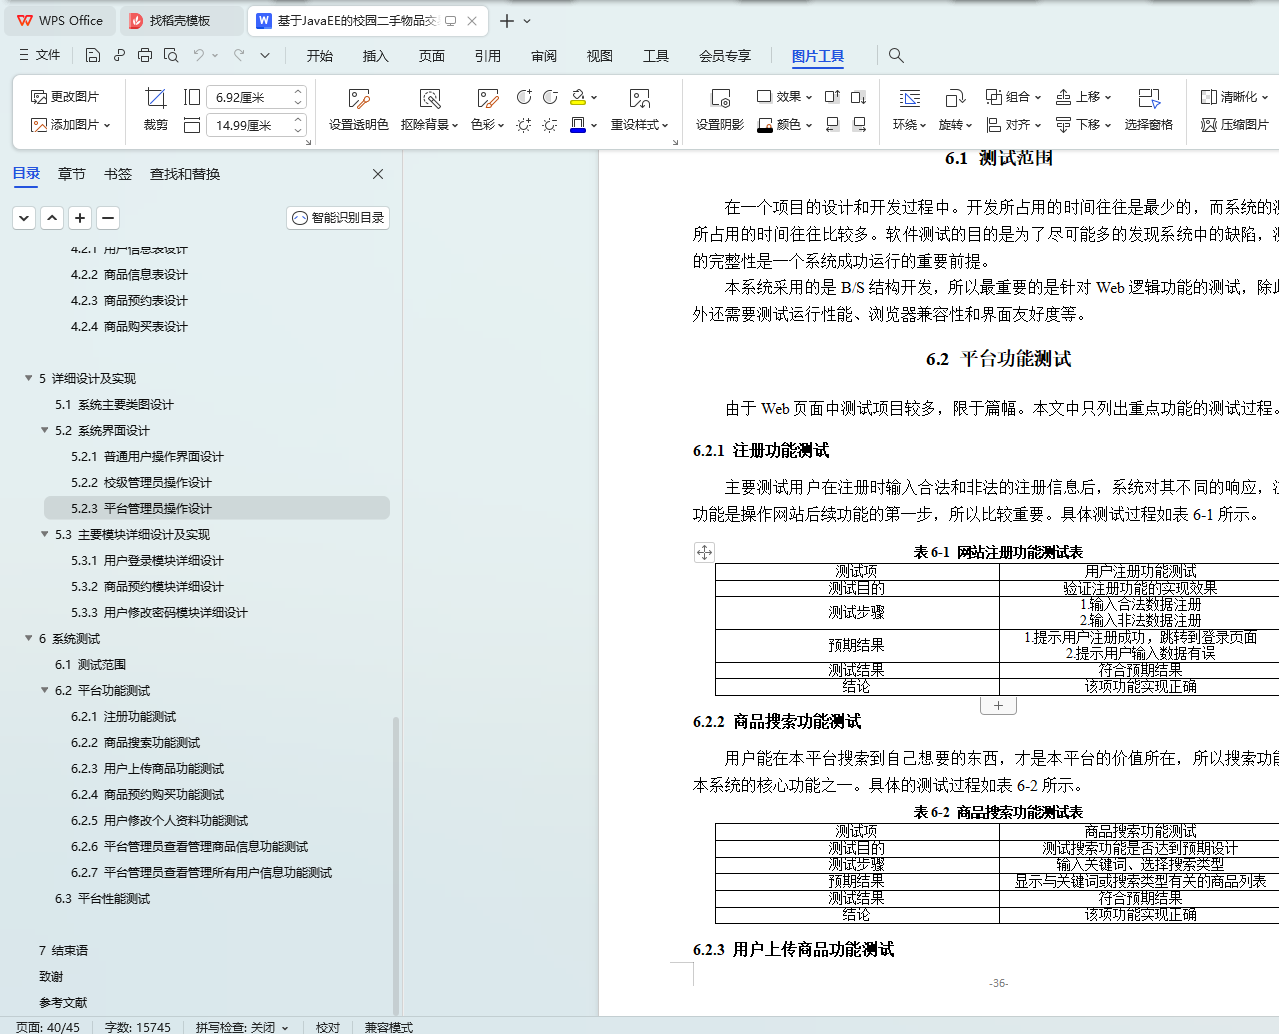Click 上移 bring forward
Screen dimensions: 1279x1034
[x=1083, y=97]
